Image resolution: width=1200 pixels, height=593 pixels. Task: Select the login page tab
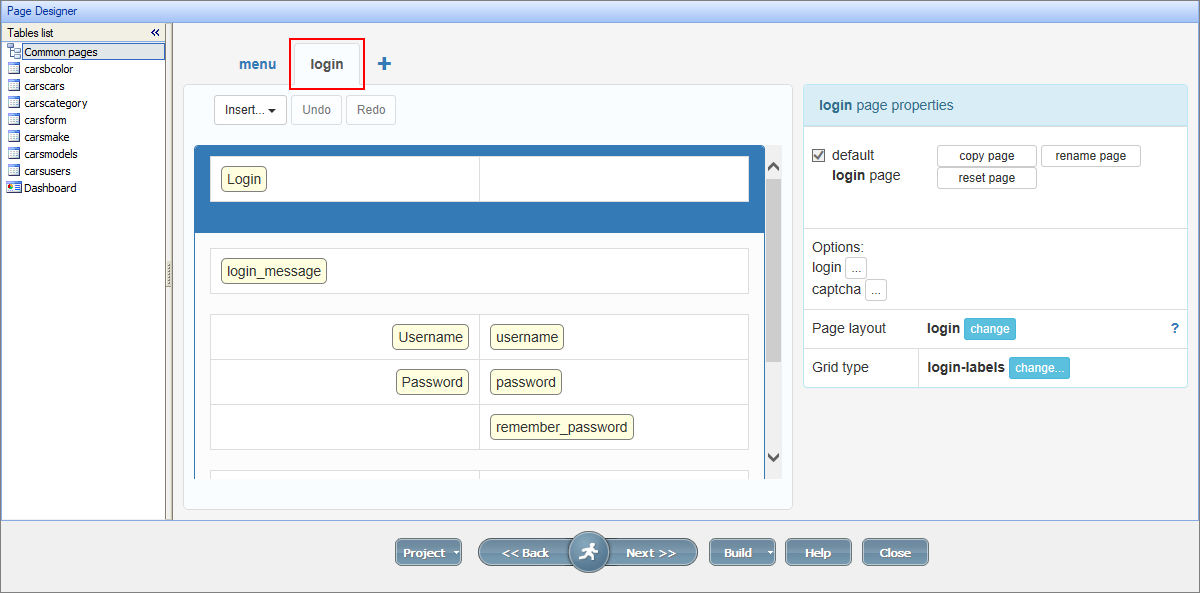tap(327, 63)
